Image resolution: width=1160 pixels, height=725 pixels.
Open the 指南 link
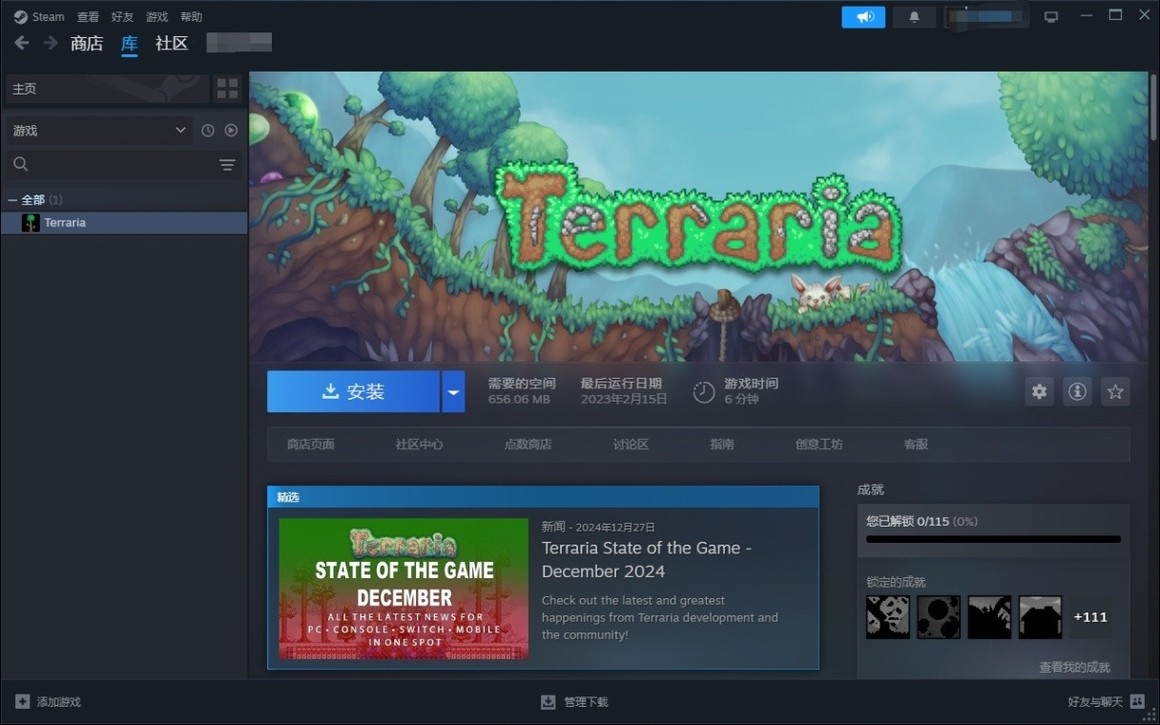[722, 445]
